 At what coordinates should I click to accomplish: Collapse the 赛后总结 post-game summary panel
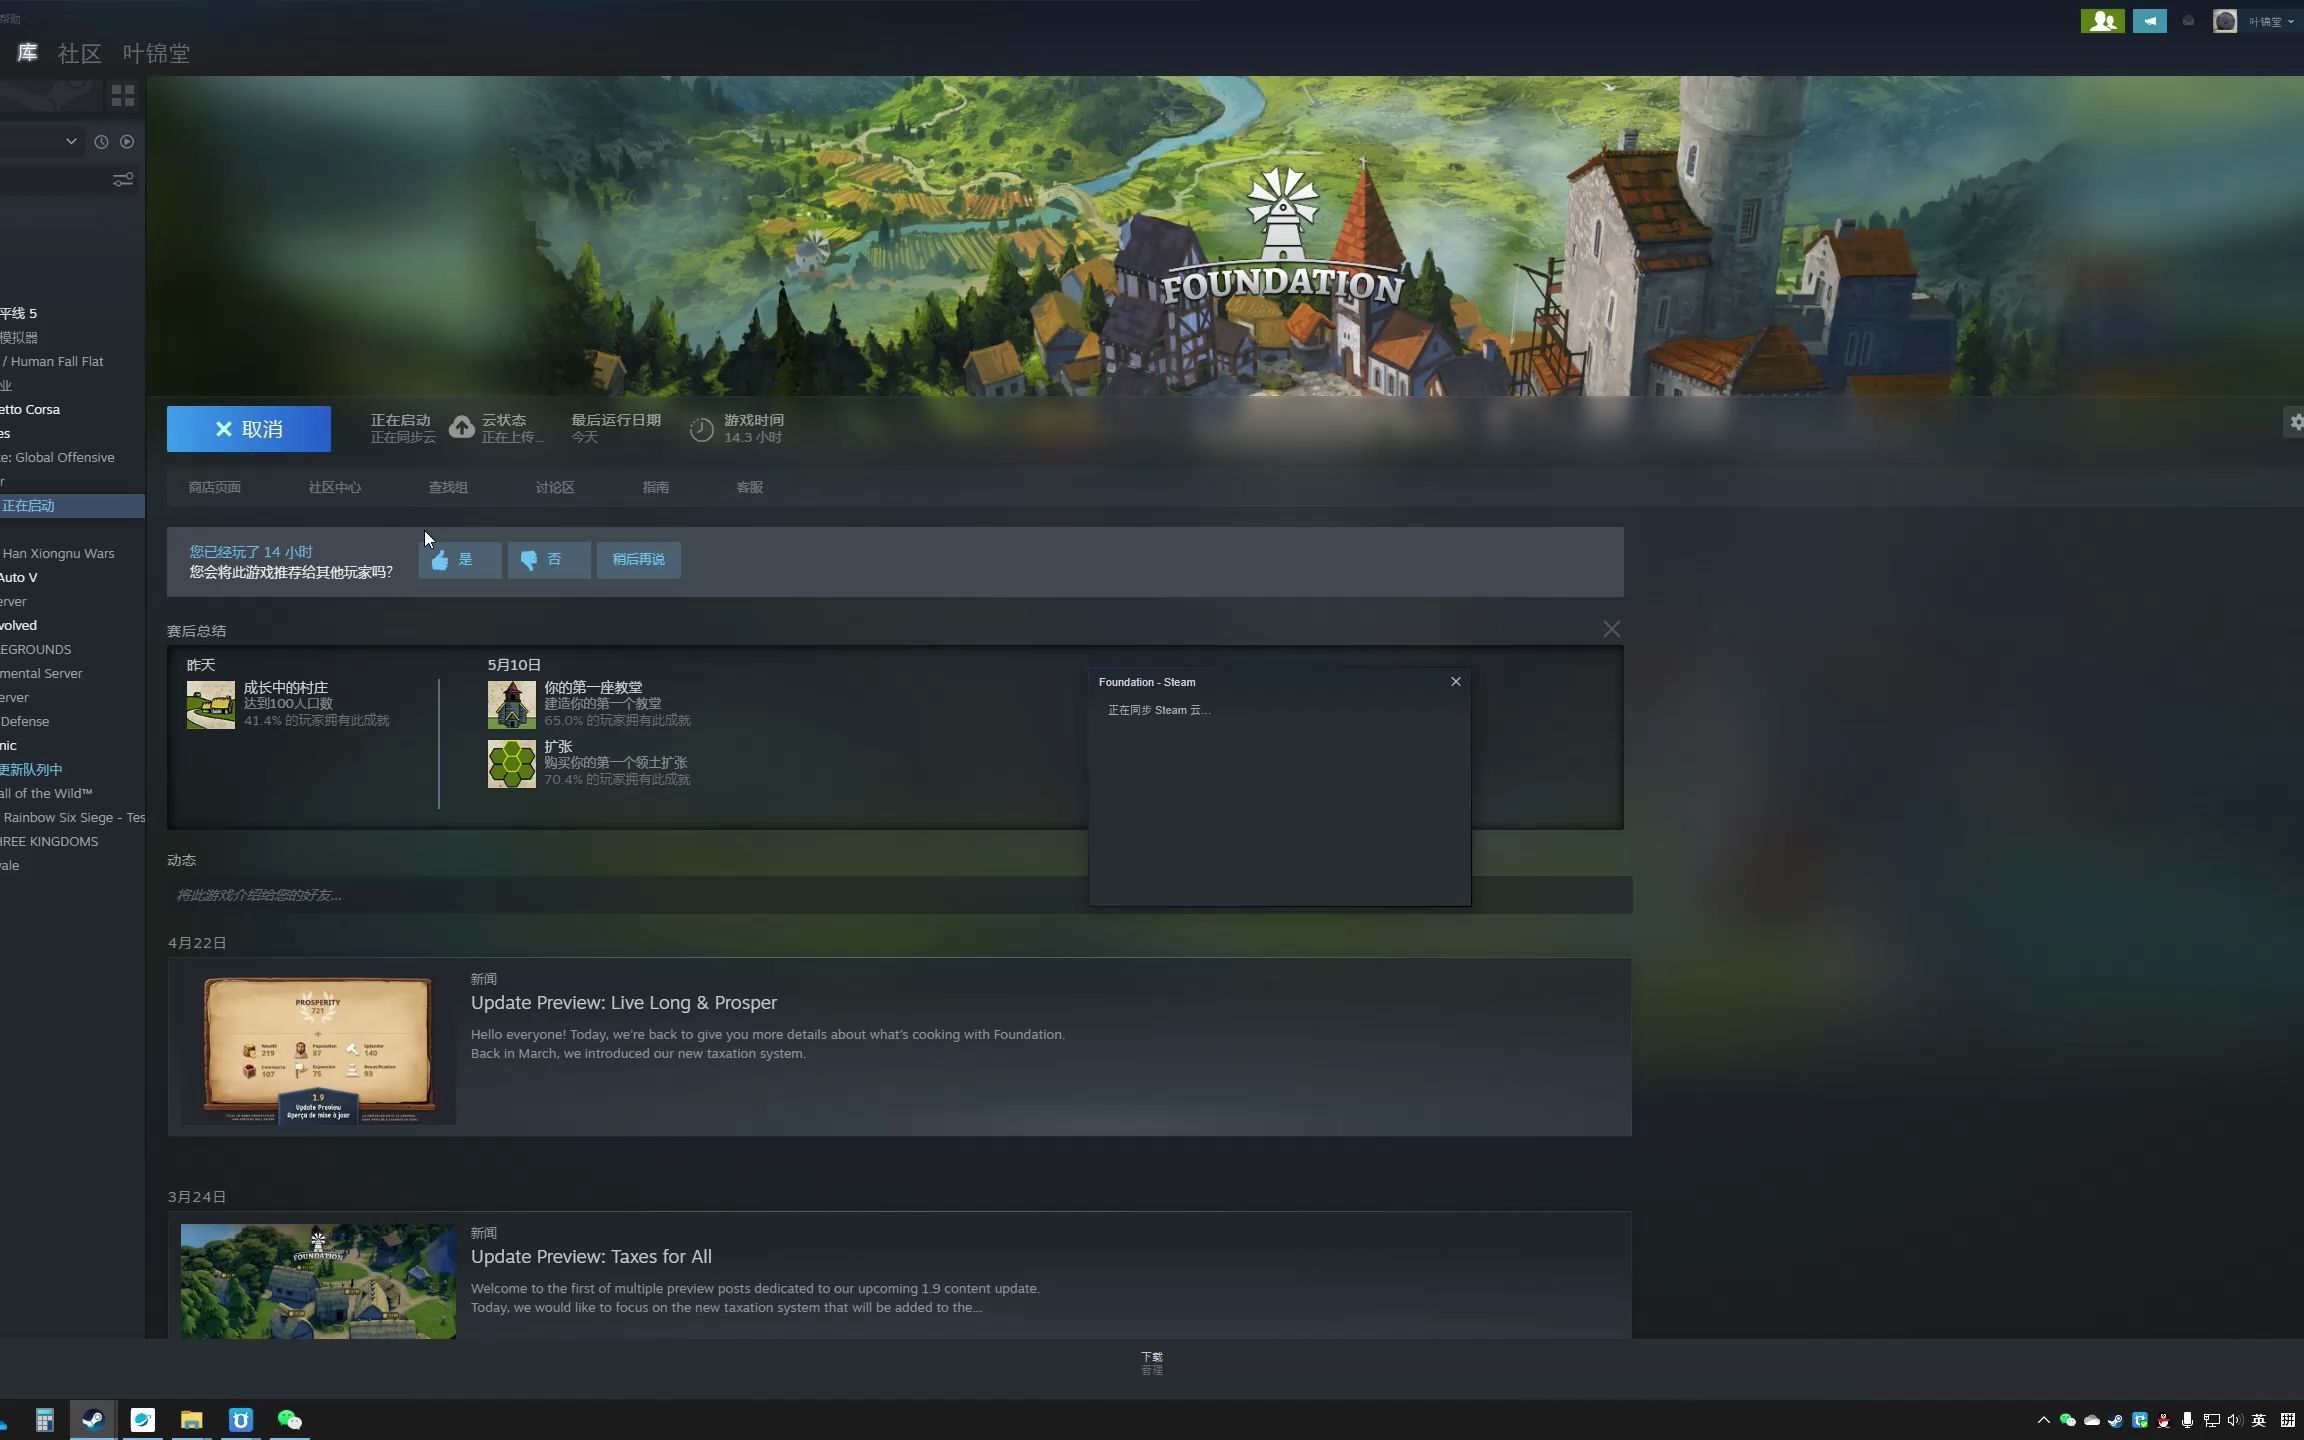click(x=1611, y=629)
